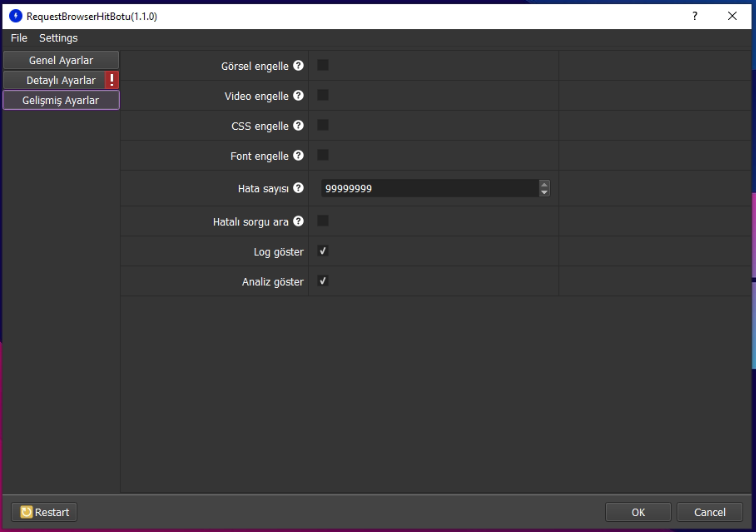Decrease Hata sayısı with the down arrow
756x532 pixels.
pyautogui.click(x=544, y=193)
